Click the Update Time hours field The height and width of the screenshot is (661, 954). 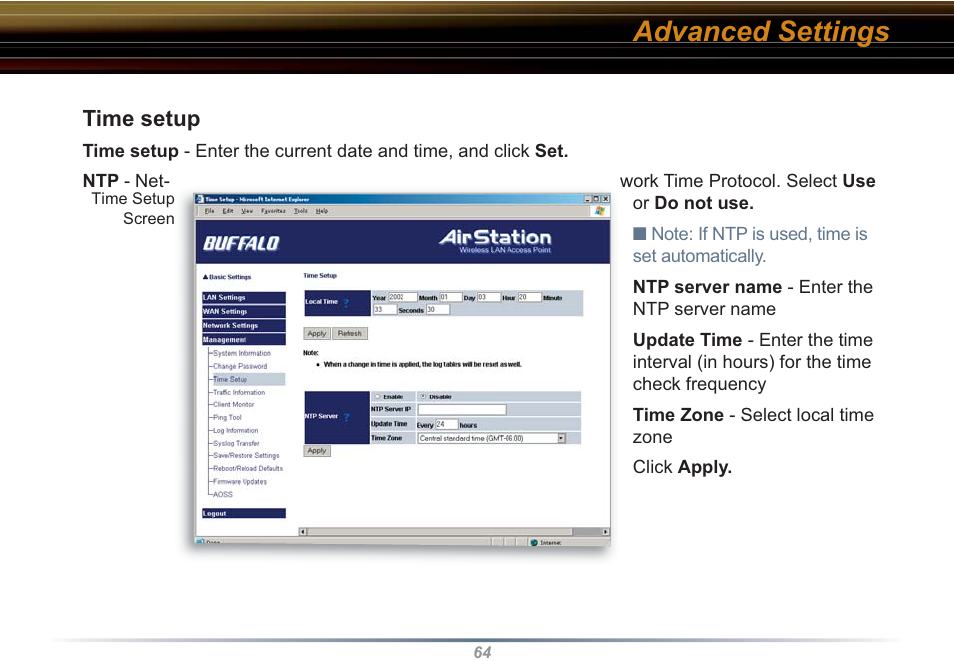(x=446, y=424)
